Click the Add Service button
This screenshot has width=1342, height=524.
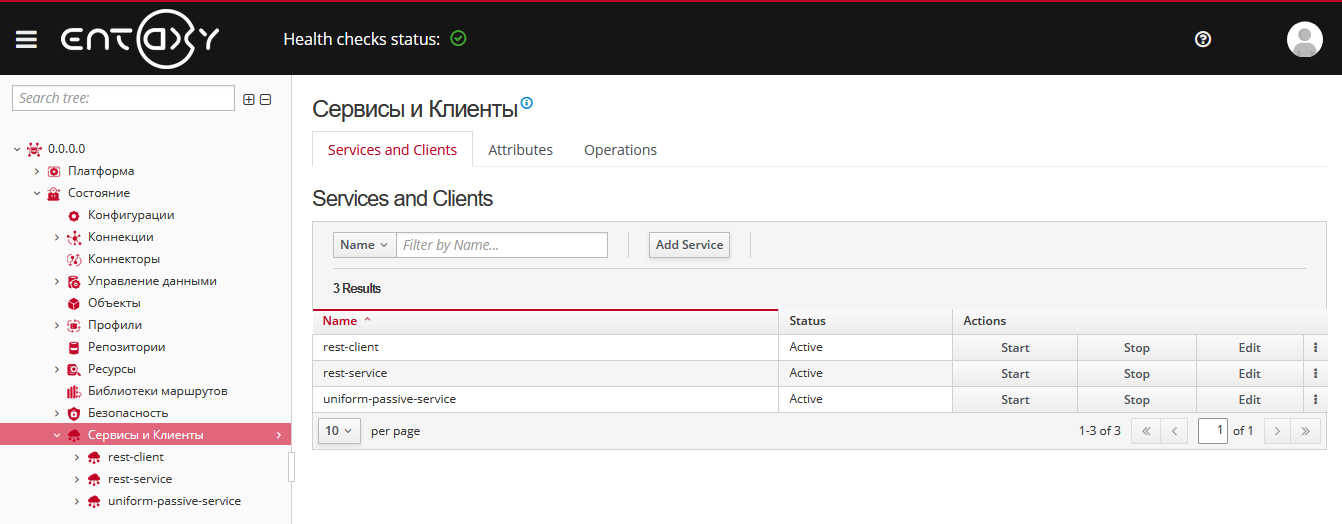(689, 245)
